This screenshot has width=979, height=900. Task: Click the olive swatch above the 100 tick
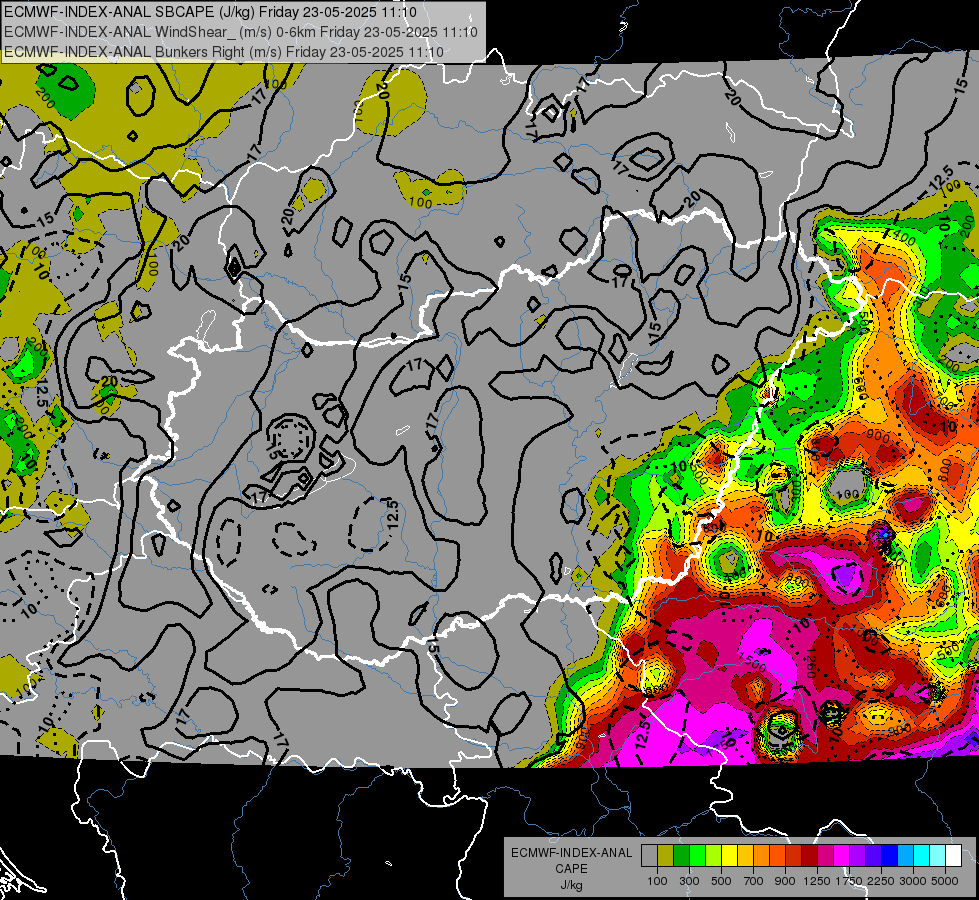pos(666,856)
